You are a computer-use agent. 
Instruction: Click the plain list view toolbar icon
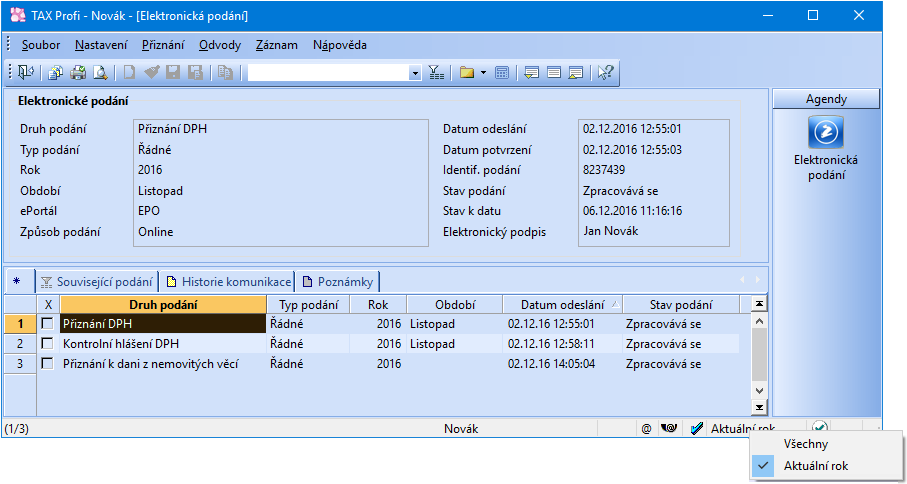point(554,72)
